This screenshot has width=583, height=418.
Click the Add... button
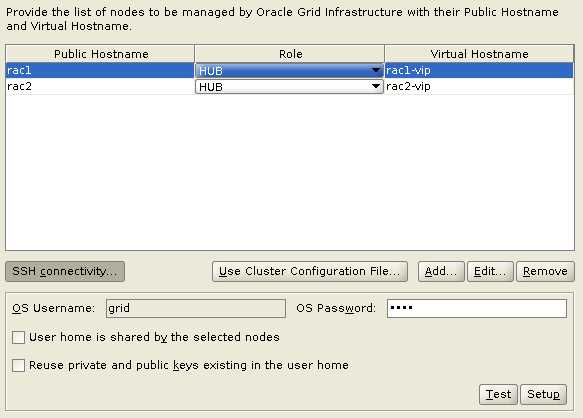pyautogui.click(x=441, y=271)
